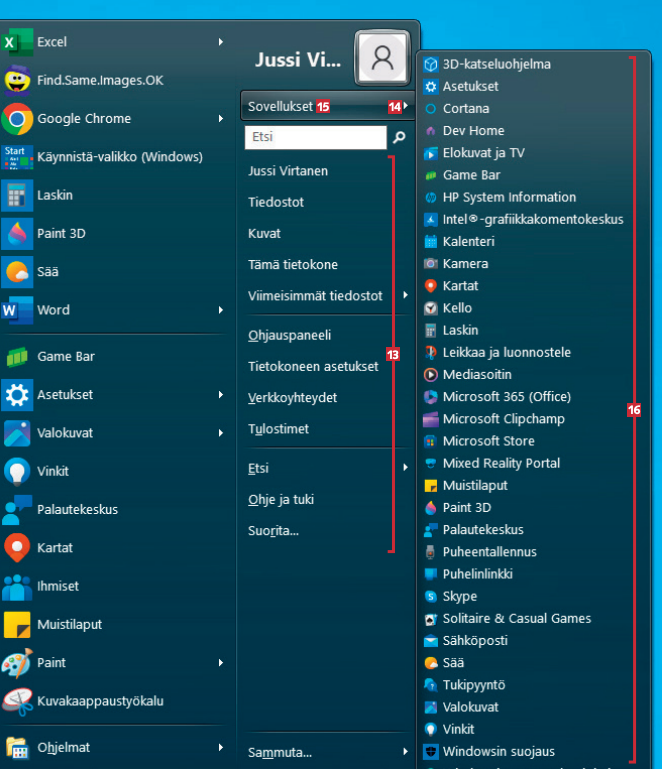Open the Skype icon in apps list

430,596
